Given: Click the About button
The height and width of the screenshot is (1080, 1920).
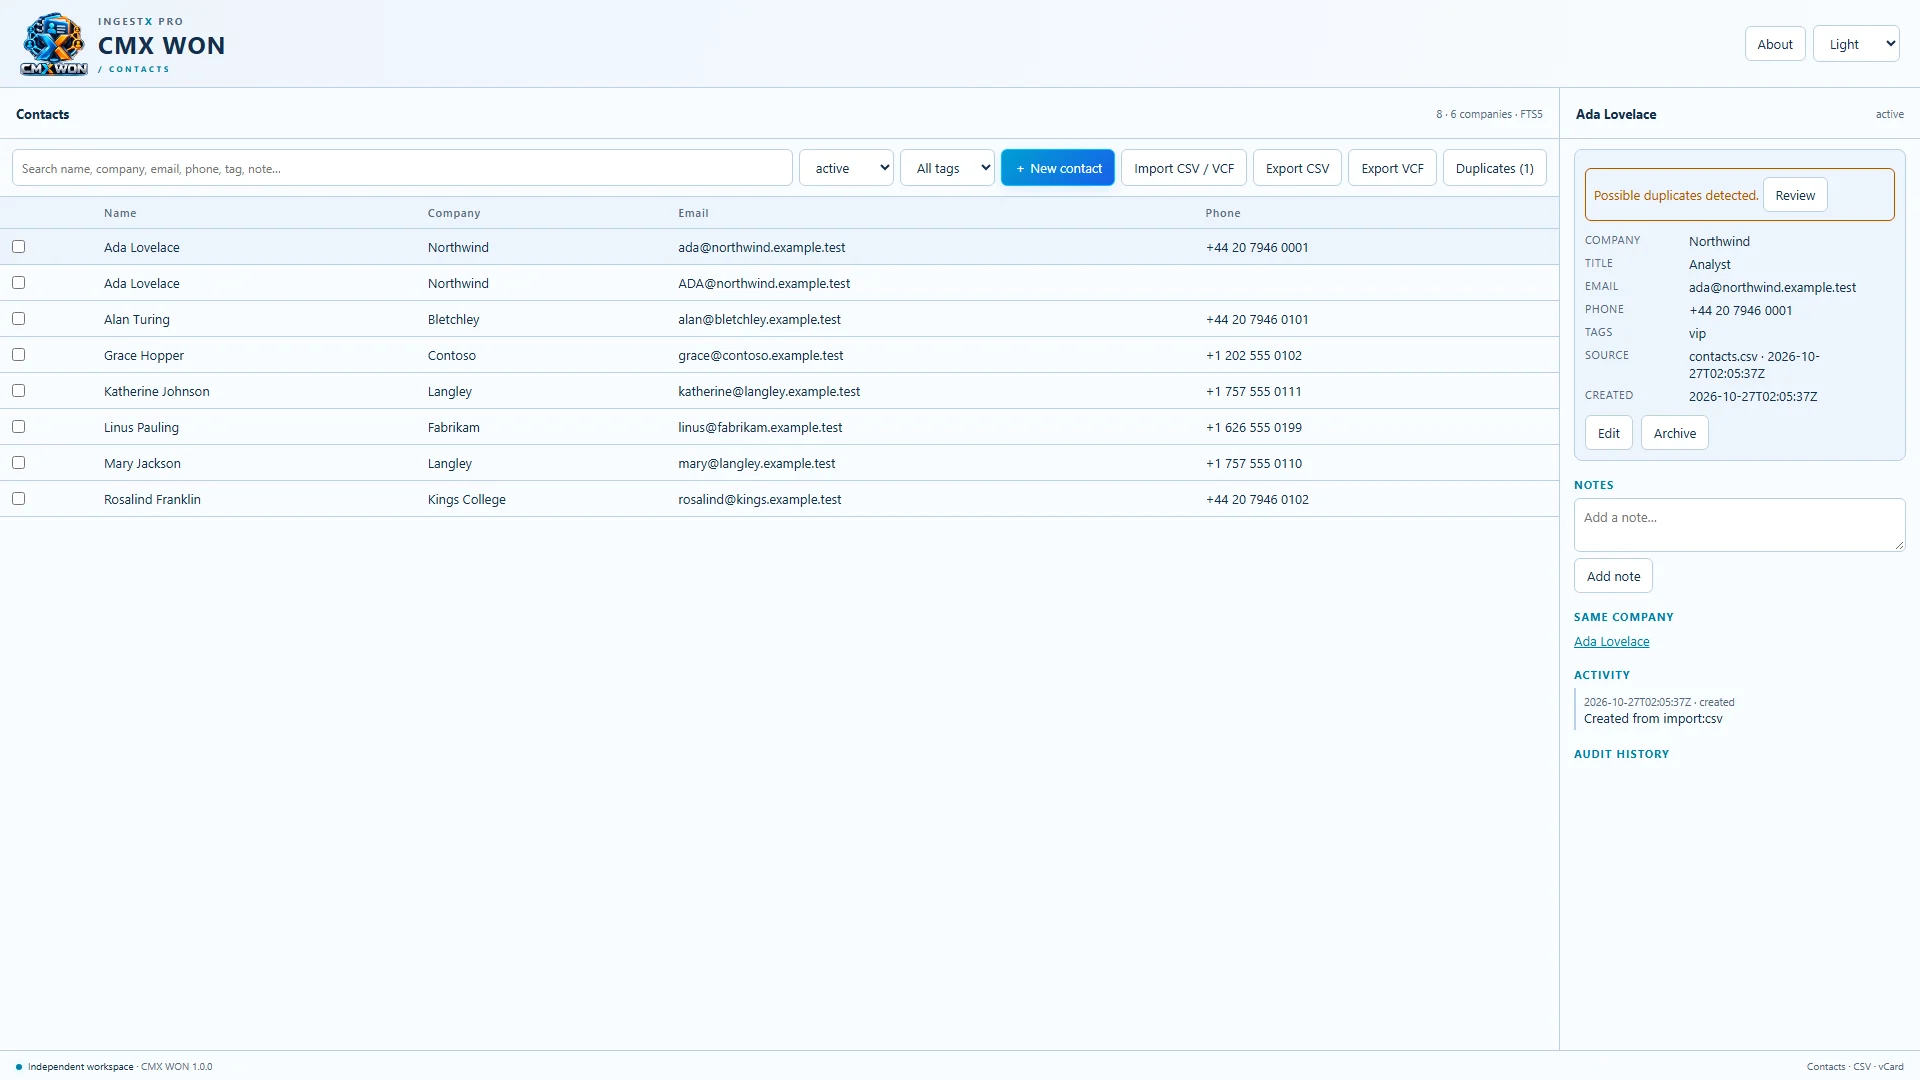Looking at the screenshot, I should (x=1775, y=44).
